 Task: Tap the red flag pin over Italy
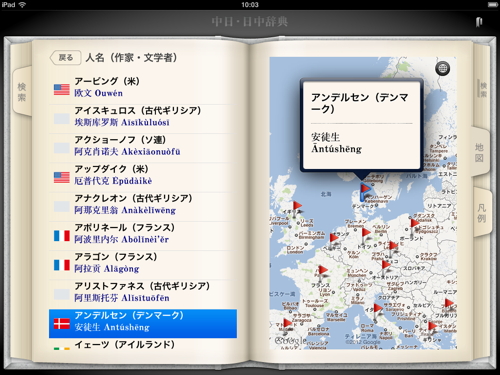pyautogui.click(x=377, y=311)
